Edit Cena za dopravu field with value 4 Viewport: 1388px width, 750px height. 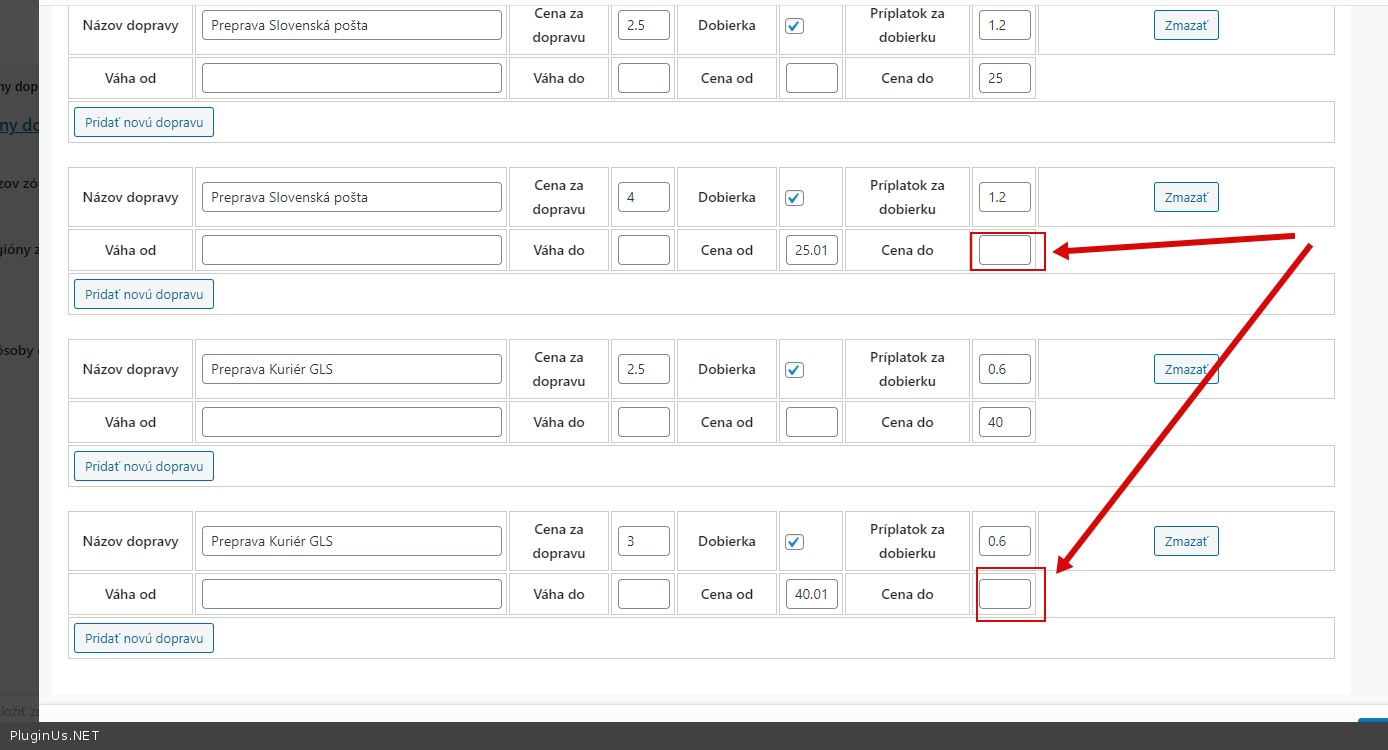643,197
